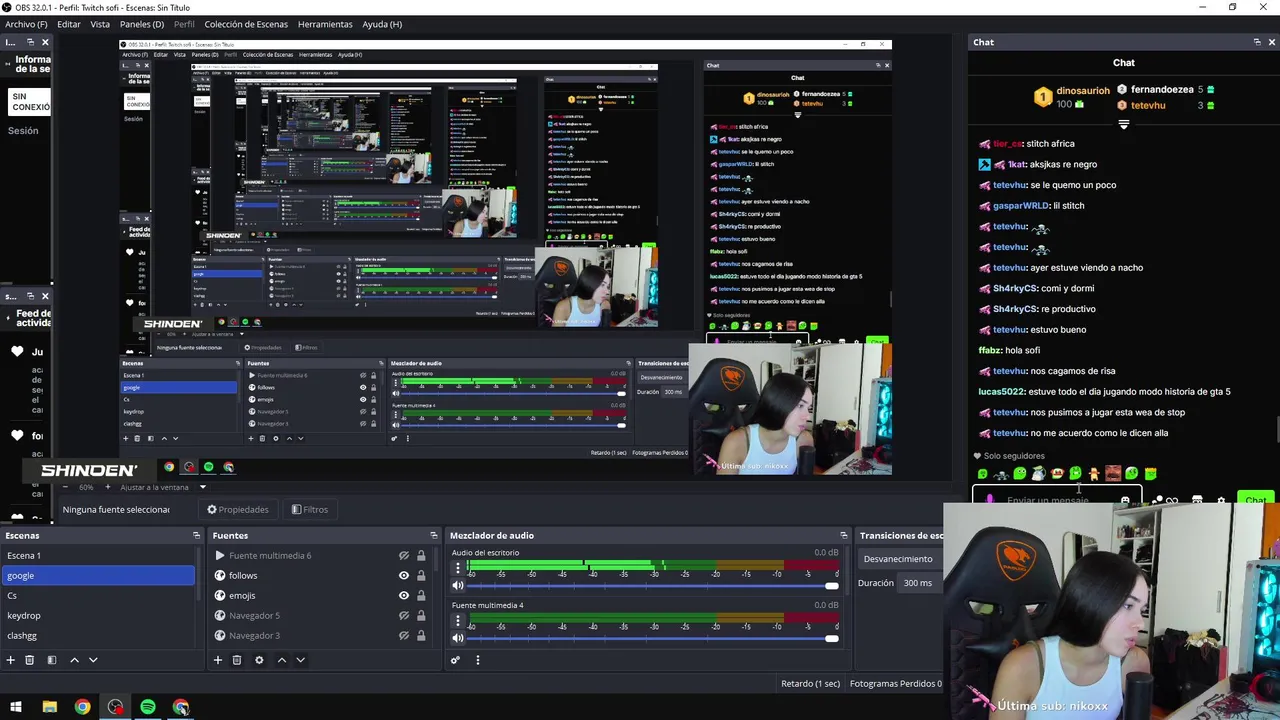
Task: Open the Herramientas menu
Action: tap(325, 24)
